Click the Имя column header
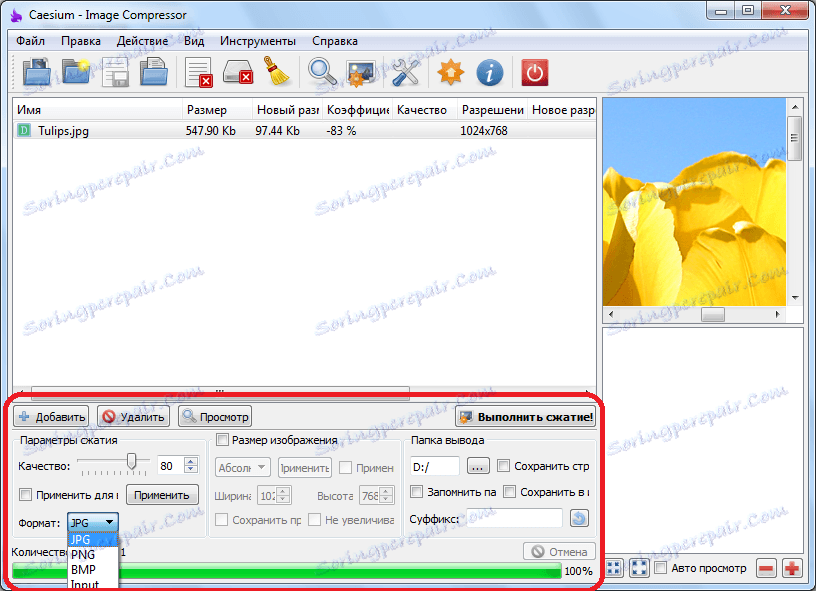 (x=98, y=110)
